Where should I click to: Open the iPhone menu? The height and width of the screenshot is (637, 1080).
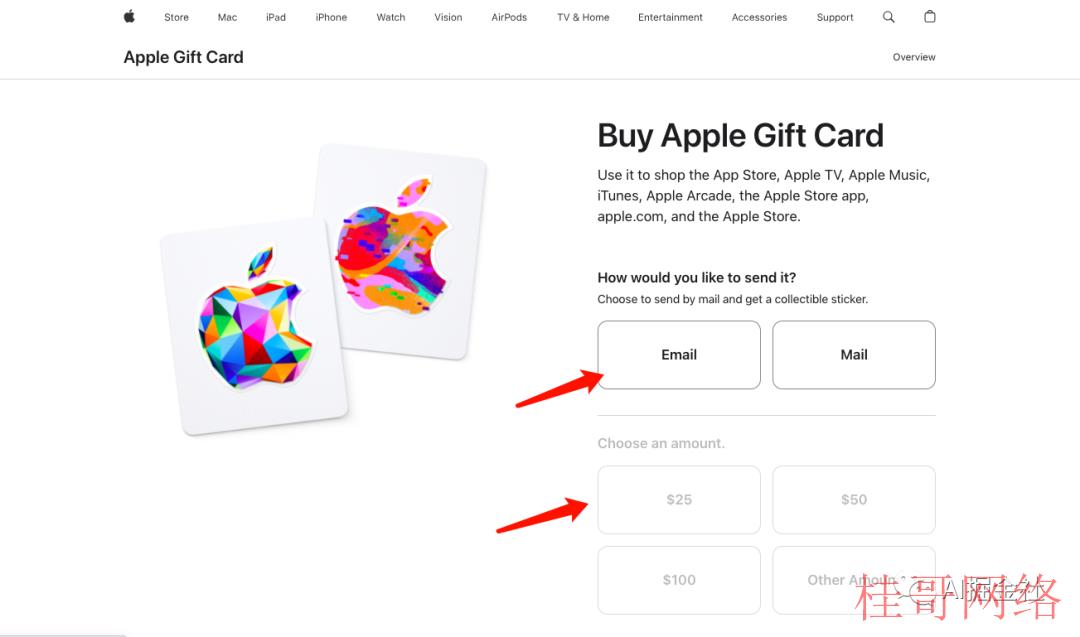(331, 17)
